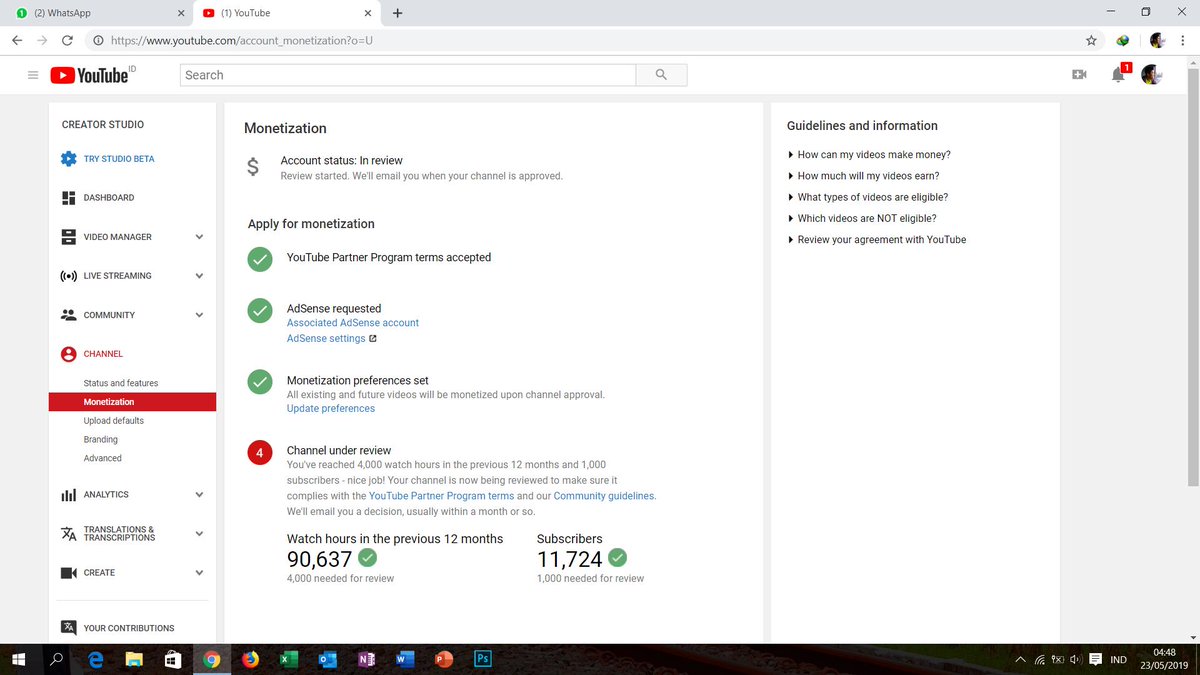Reload the page with the browser refresh button

click(67, 41)
